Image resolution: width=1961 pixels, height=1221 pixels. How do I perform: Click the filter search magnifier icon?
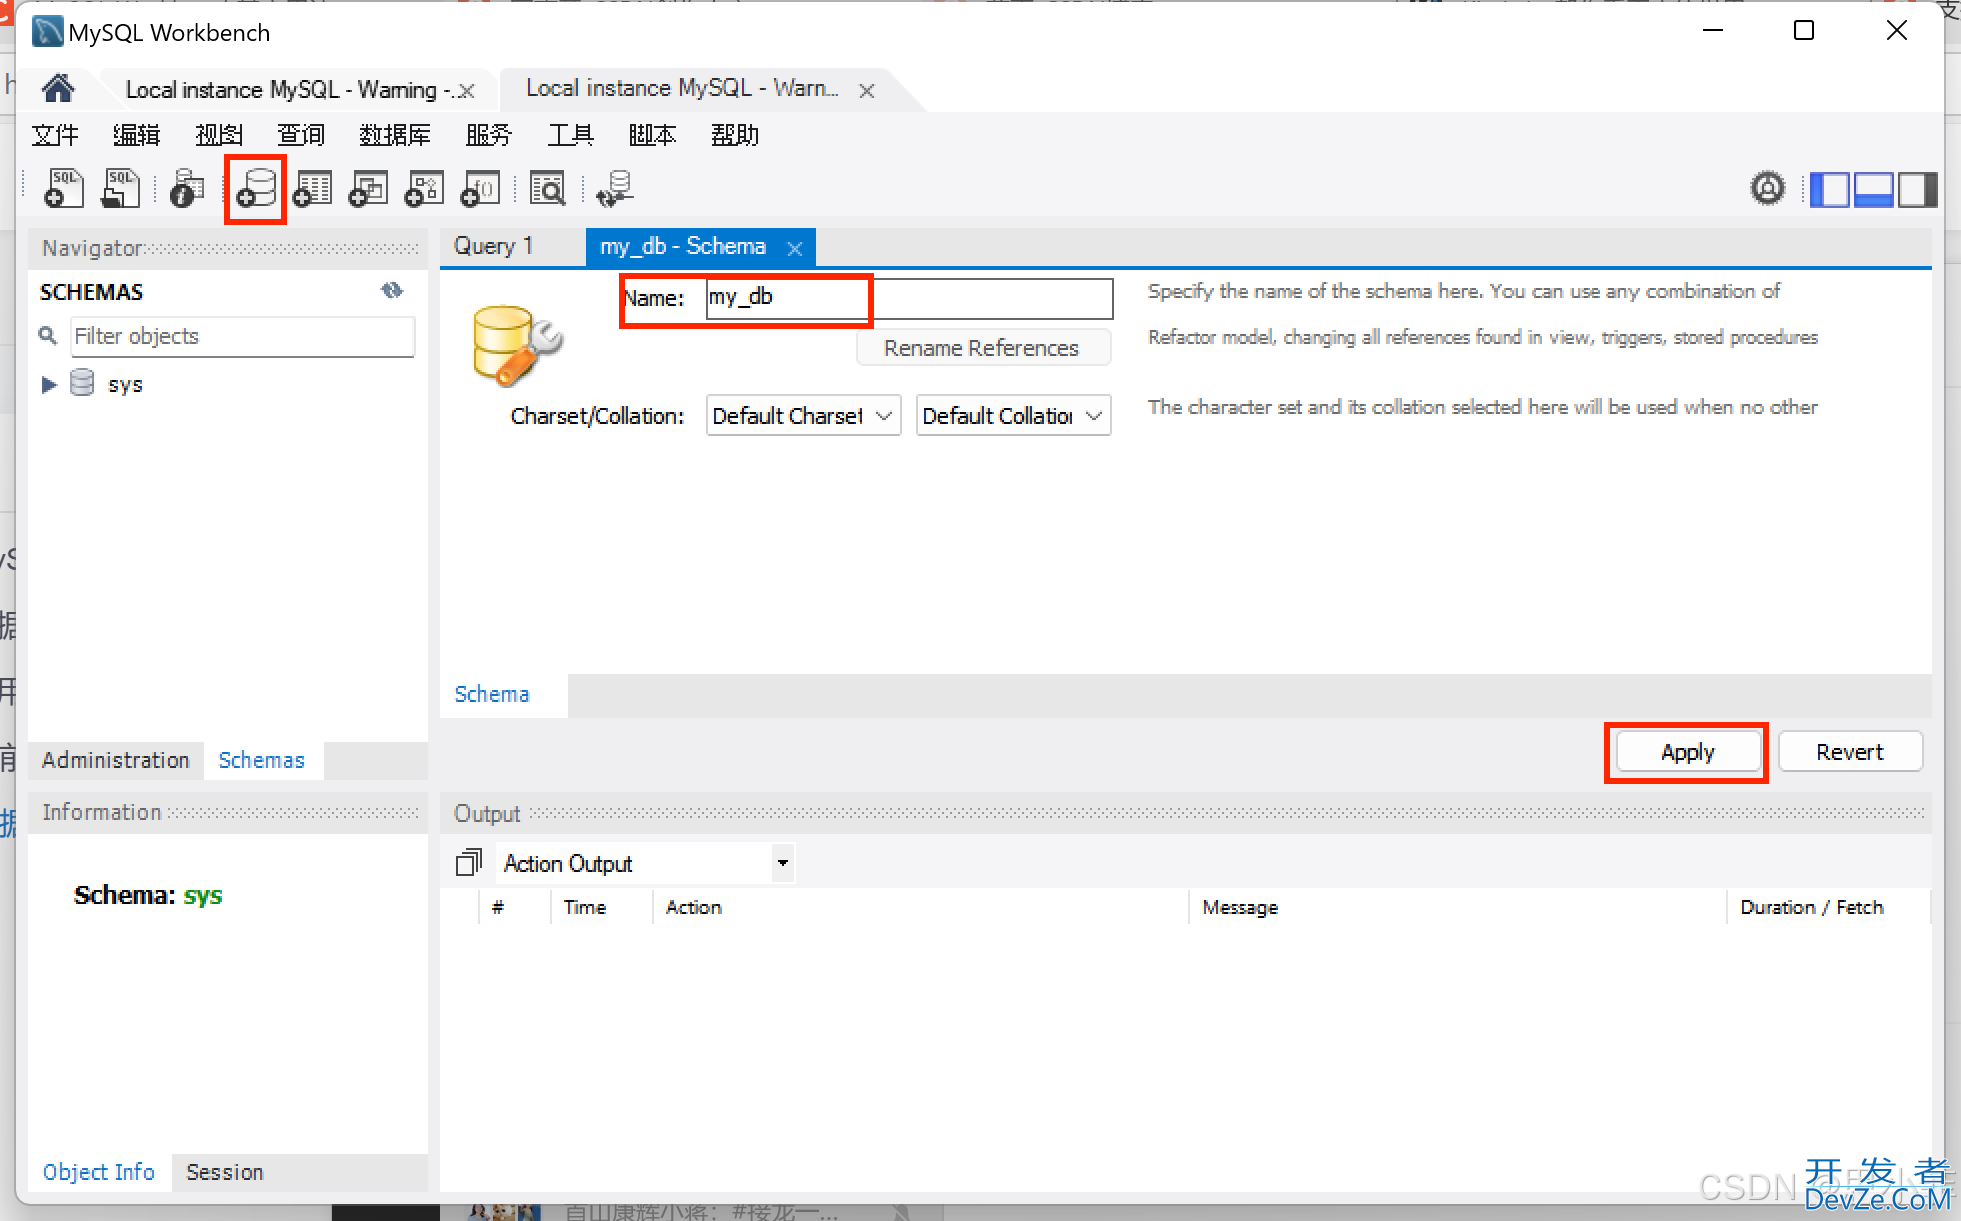click(x=47, y=335)
